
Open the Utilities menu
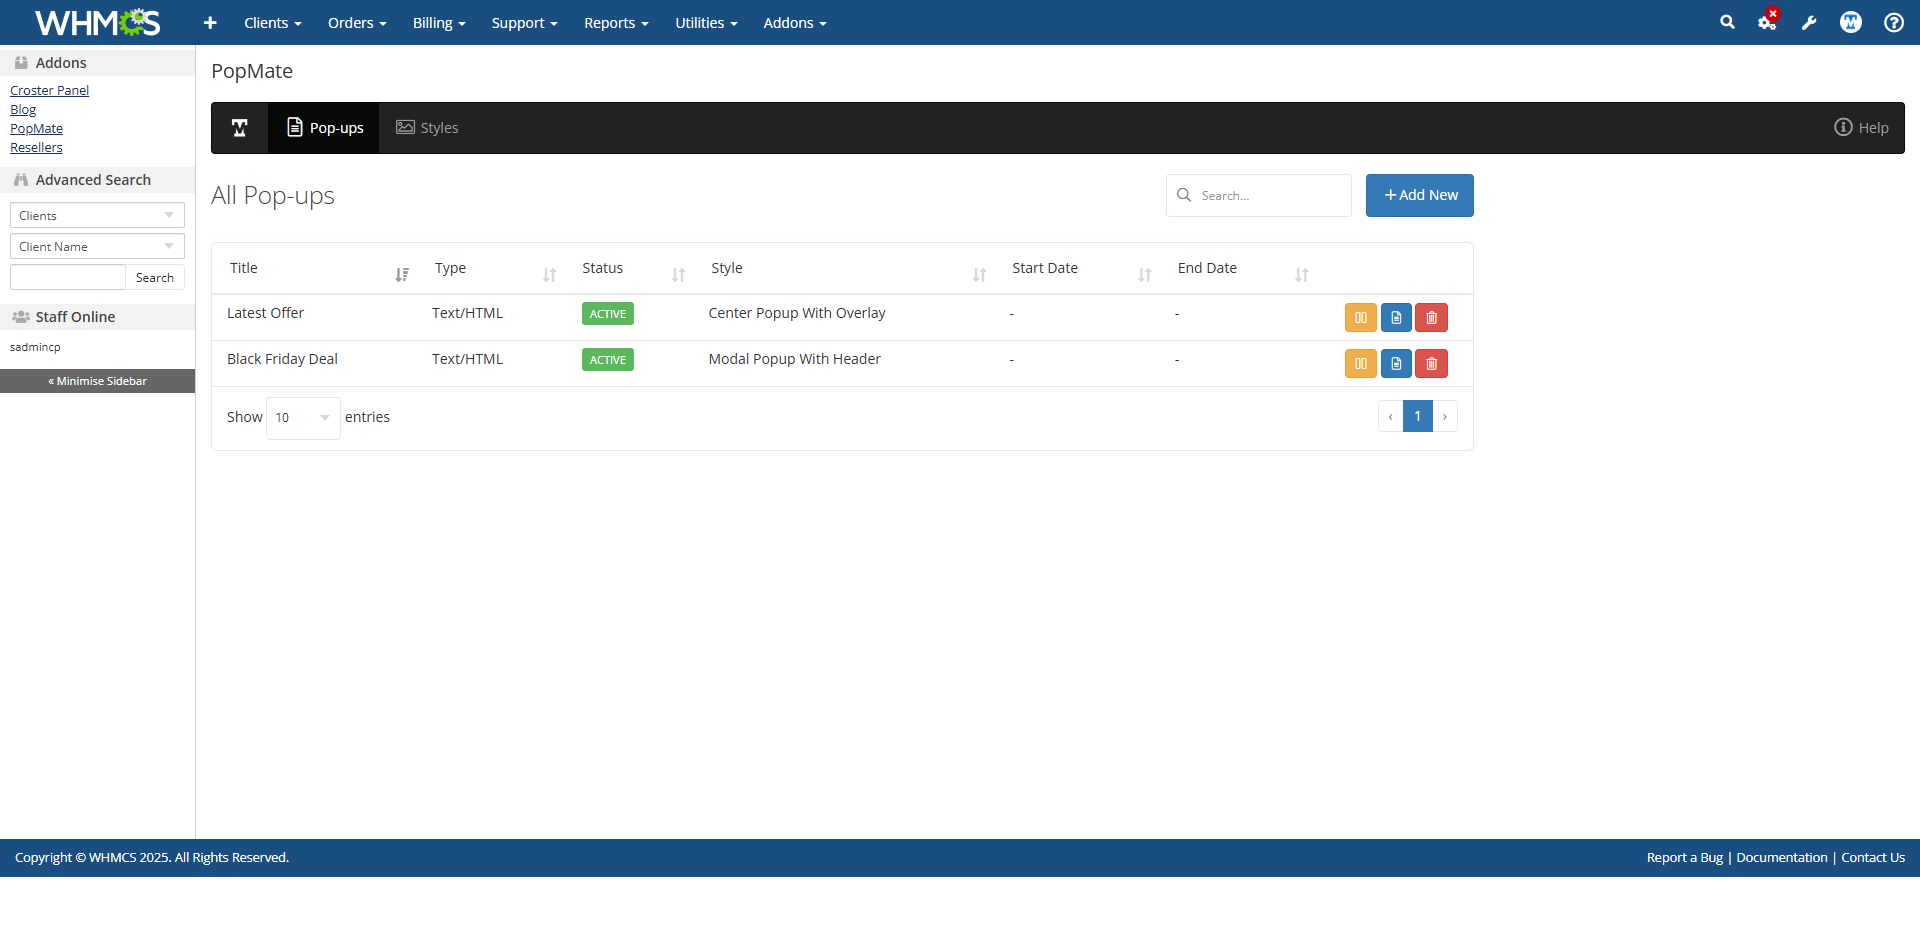coord(706,23)
